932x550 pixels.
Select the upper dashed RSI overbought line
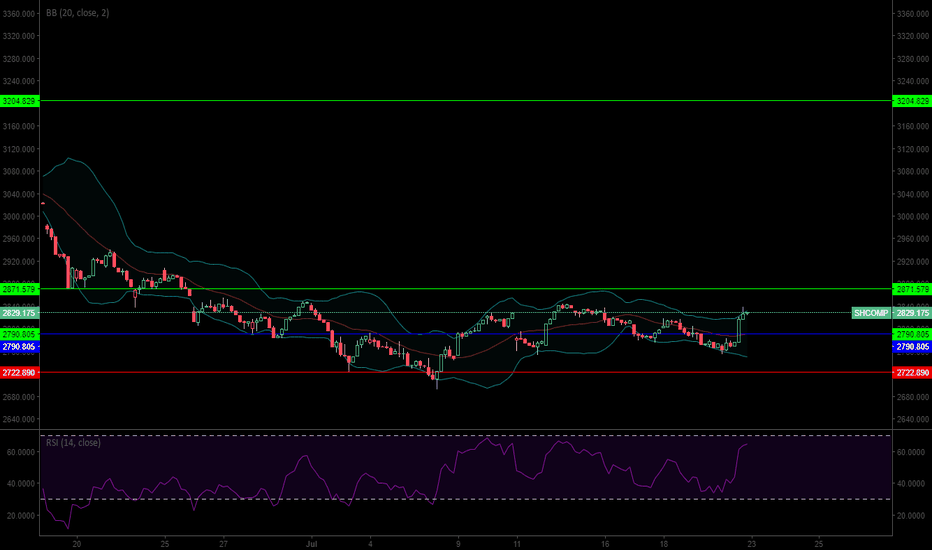coord(466,436)
